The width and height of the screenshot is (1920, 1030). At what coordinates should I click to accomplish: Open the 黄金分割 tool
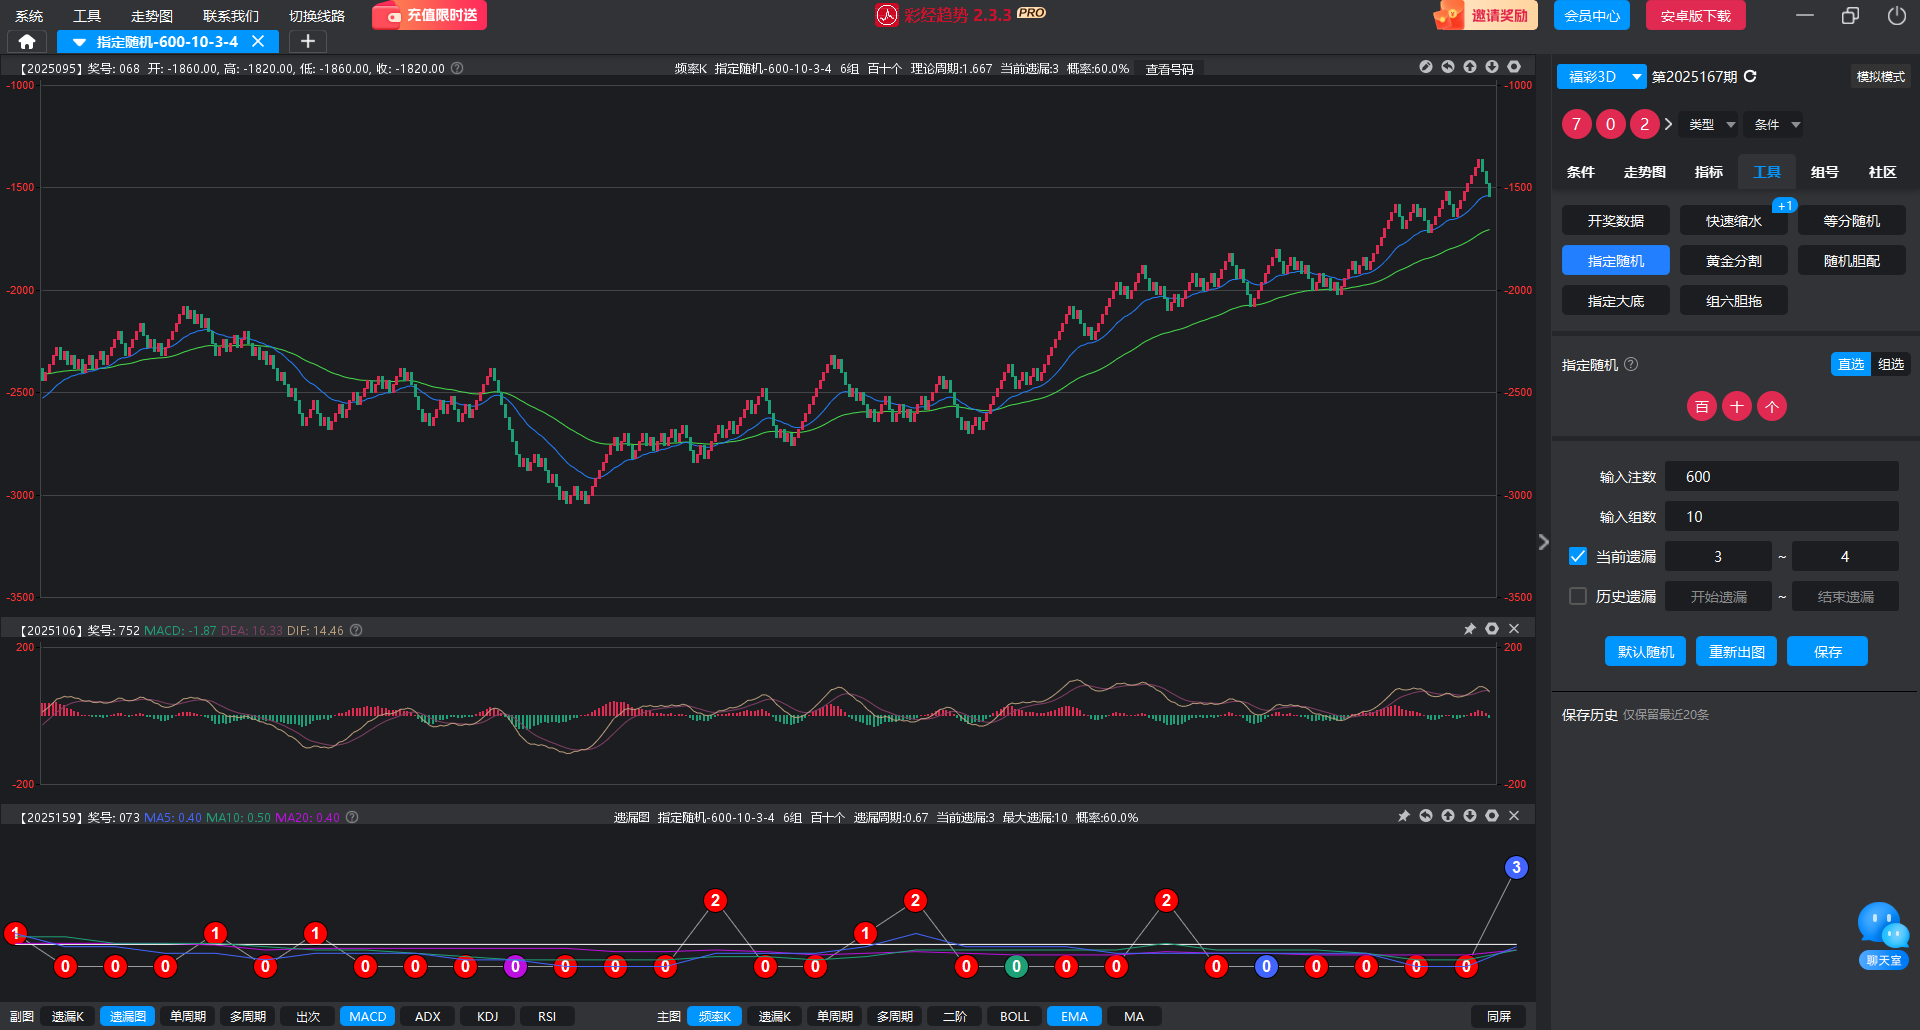[1734, 260]
